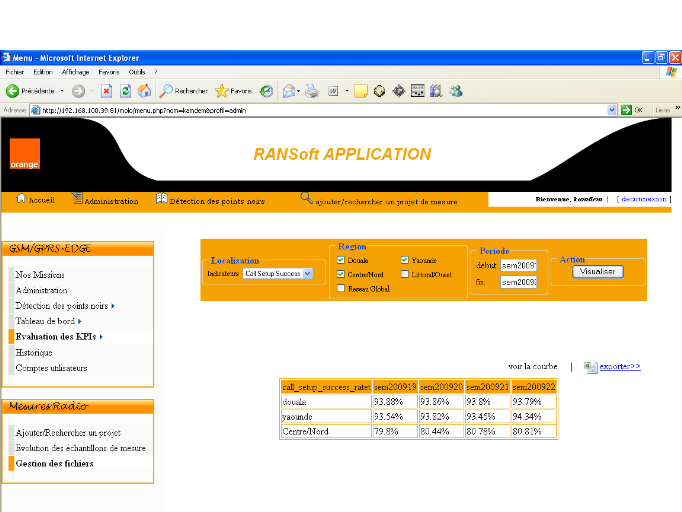Expand the Evaluation des KPIs submenu
Screen dimensions: 682x512
59,337
